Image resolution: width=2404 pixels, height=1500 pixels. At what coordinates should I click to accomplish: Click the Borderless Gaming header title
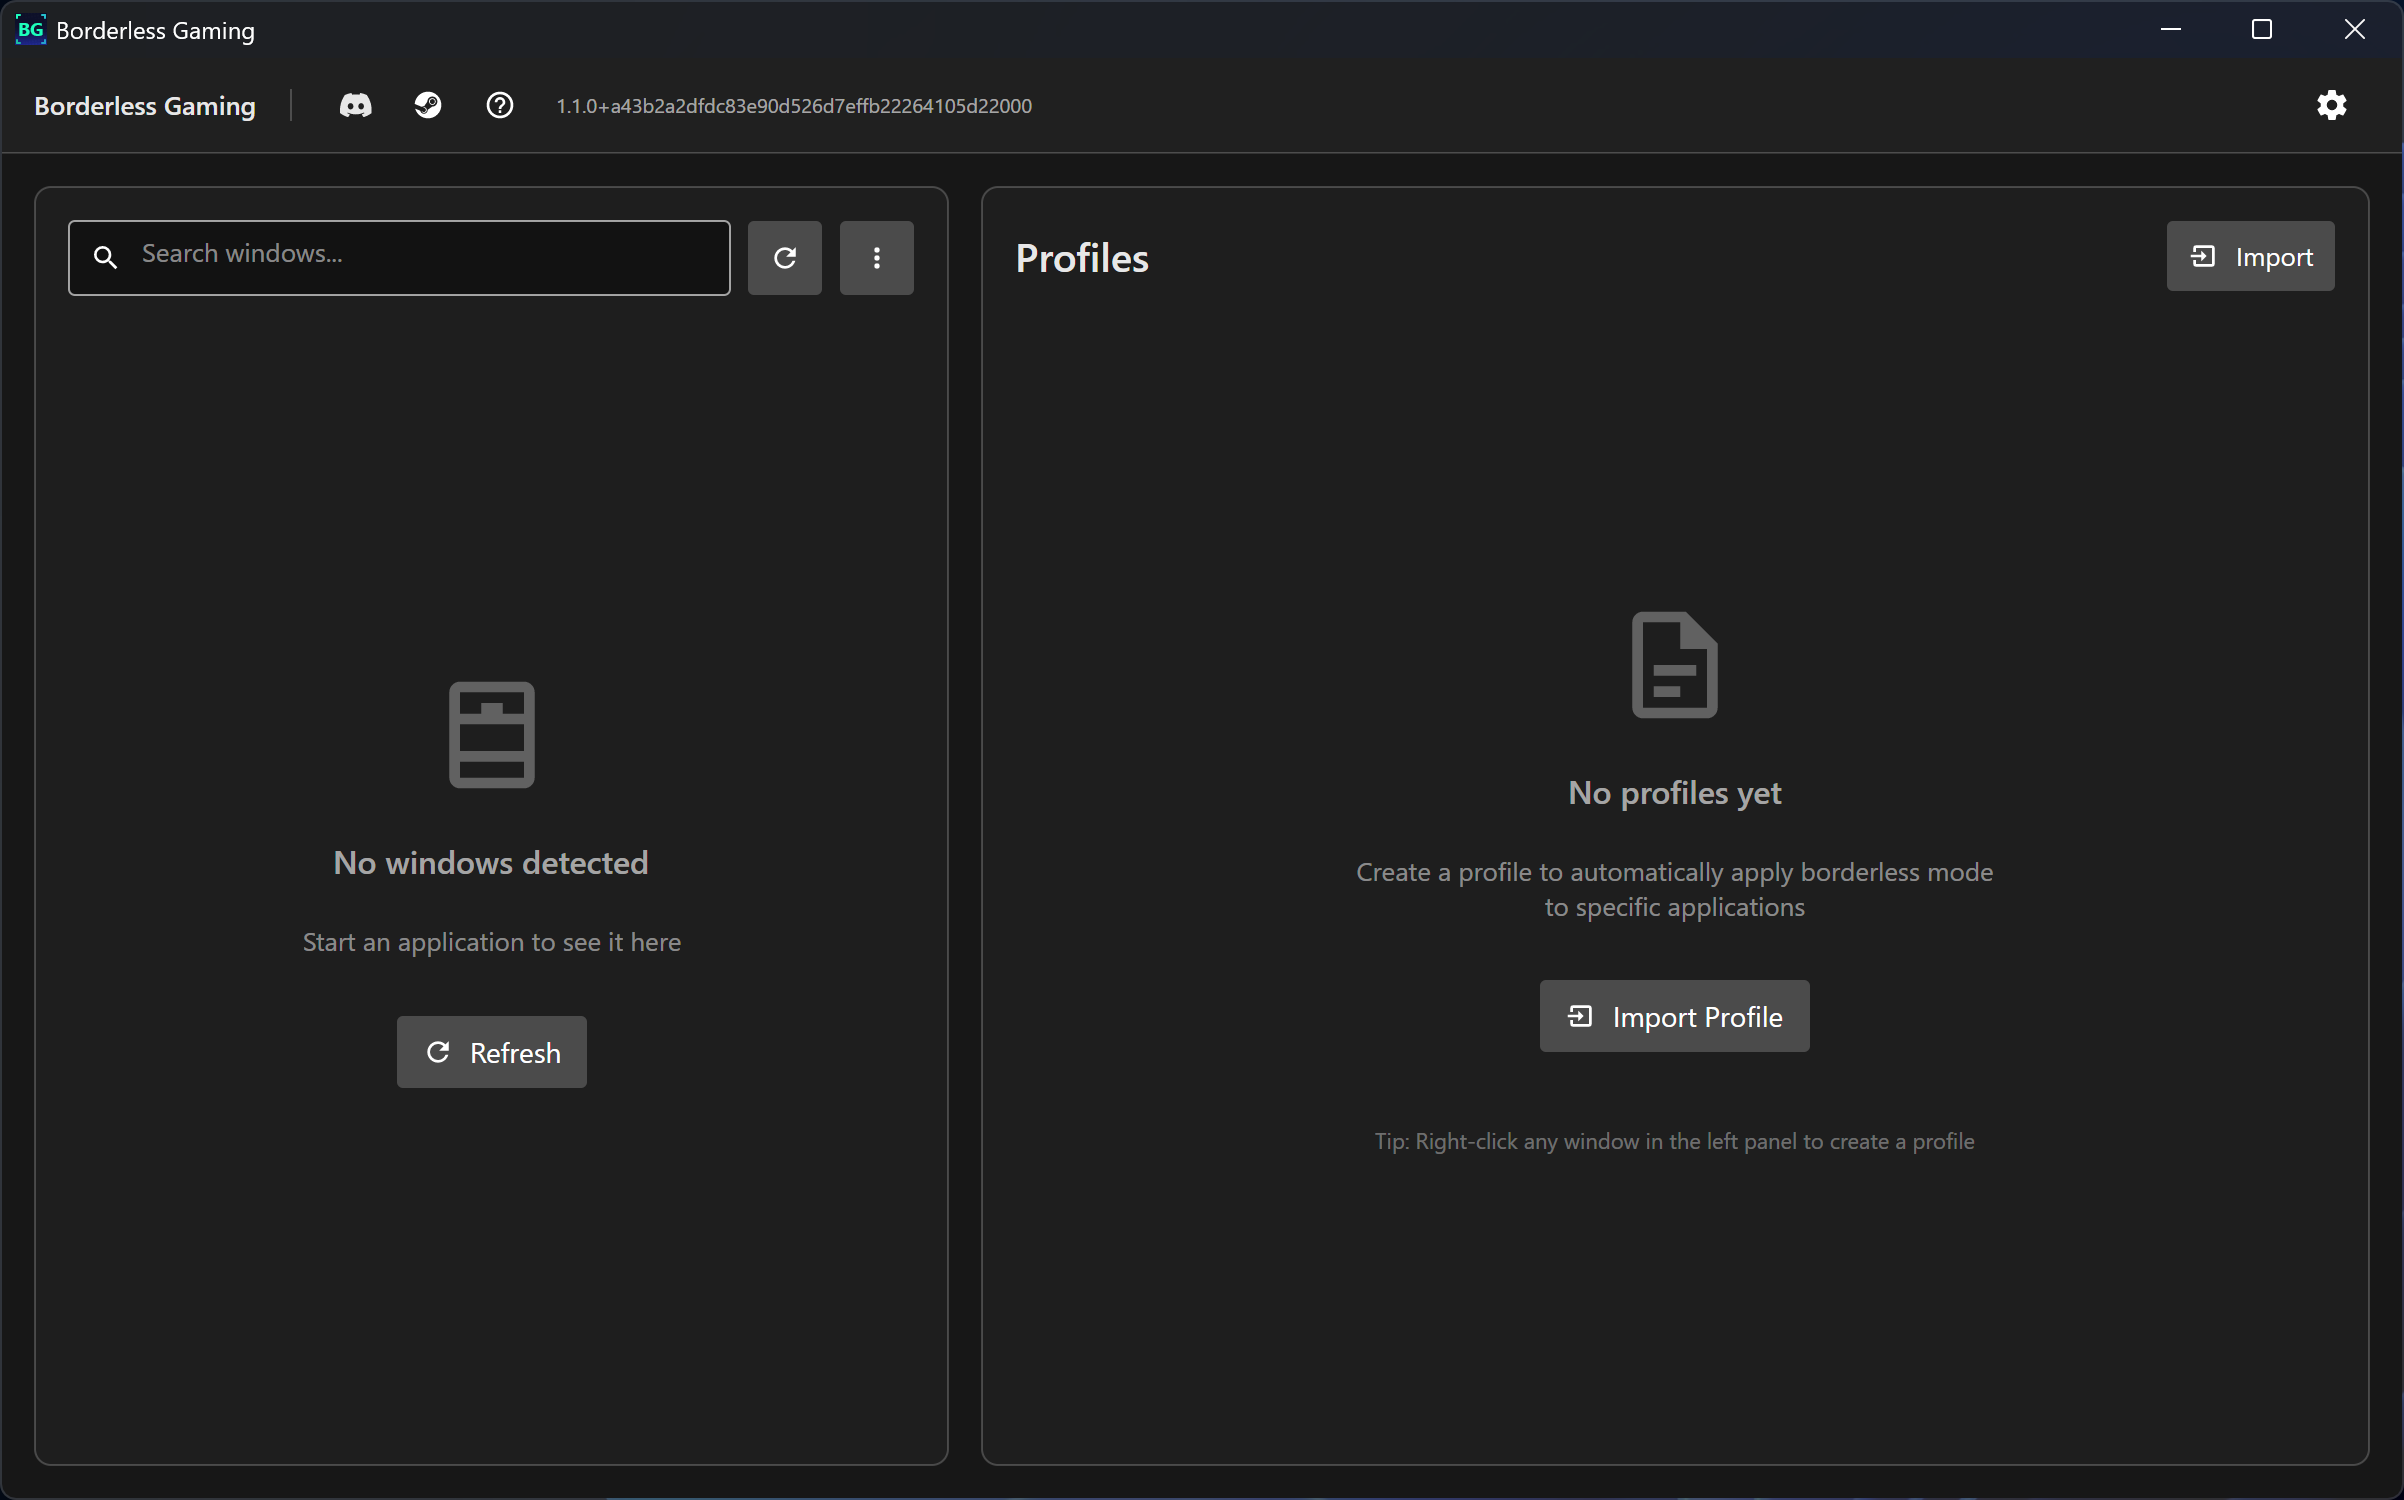click(145, 106)
